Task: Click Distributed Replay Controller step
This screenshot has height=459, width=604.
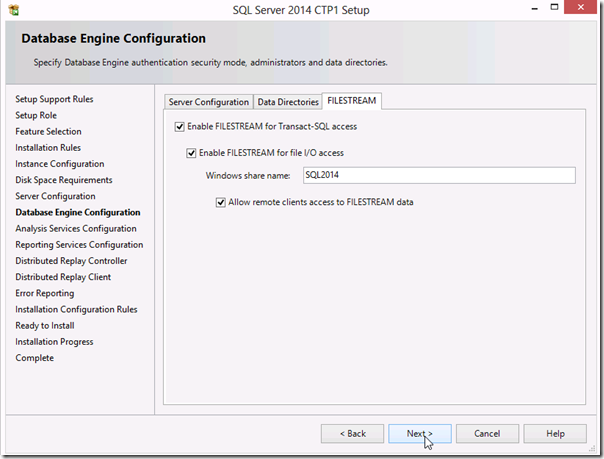Action: click(x=71, y=261)
